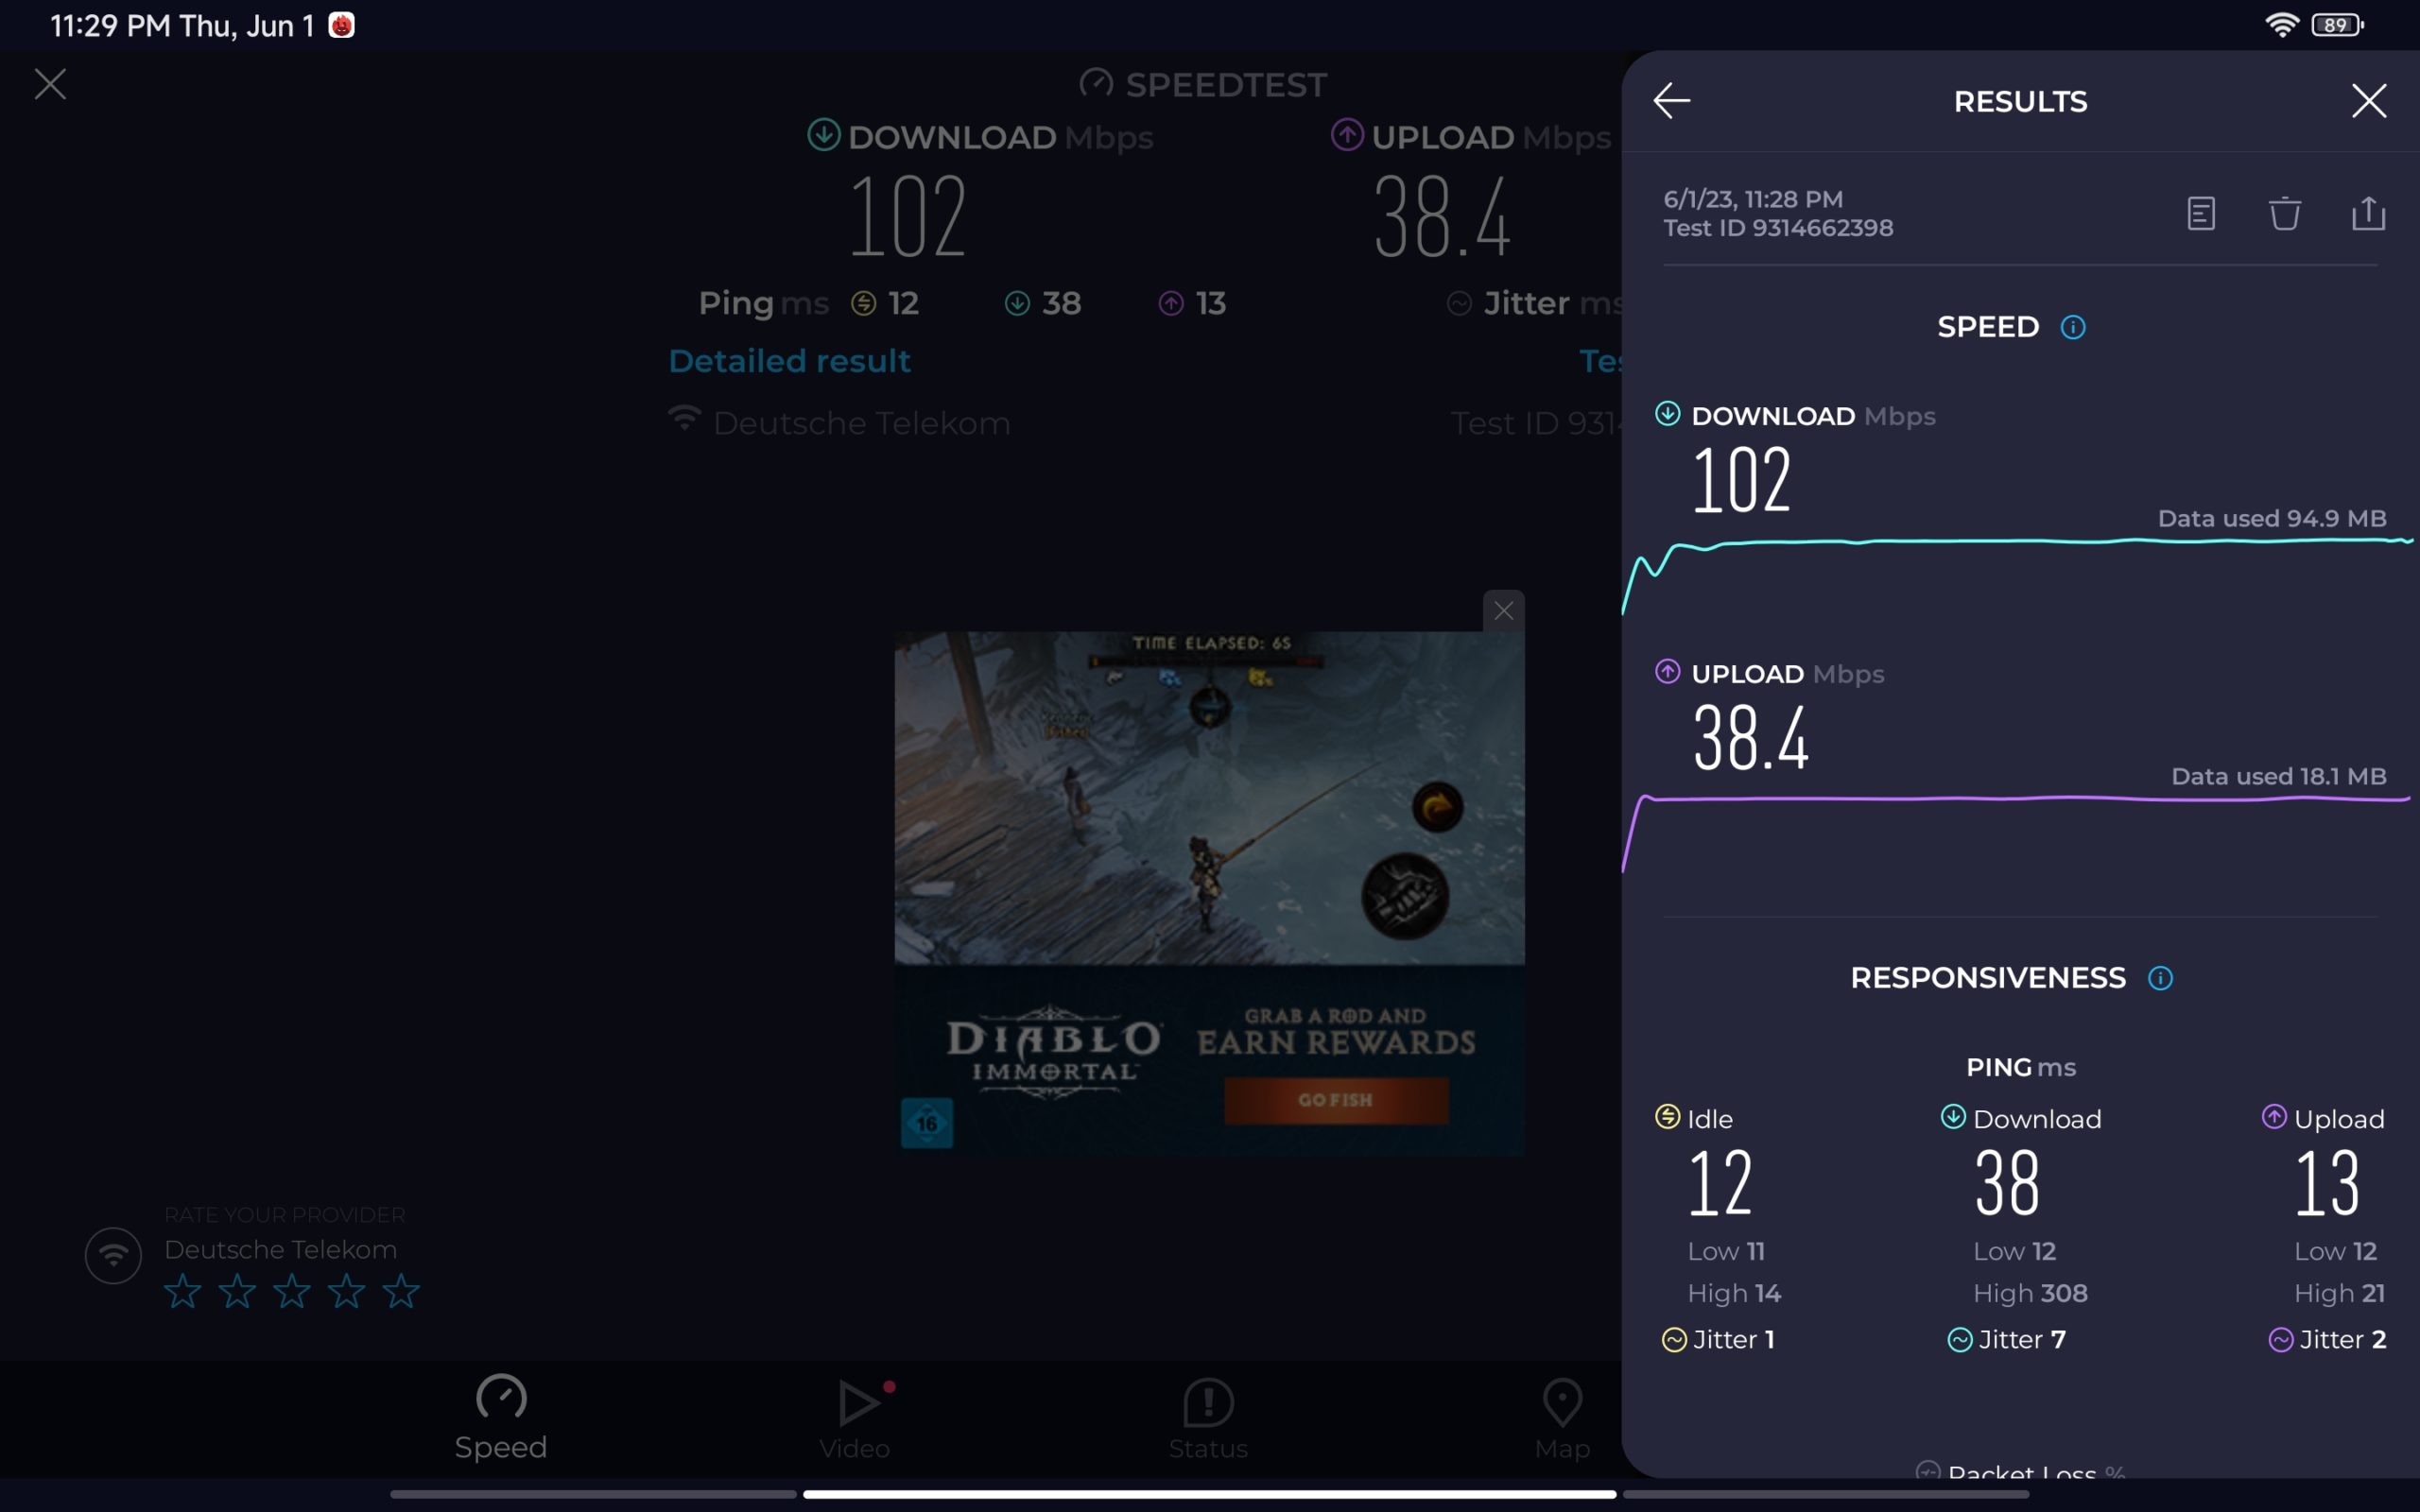The width and height of the screenshot is (2420, 1512).
Task: Tap the Download Jitter 7 icon
Action: pos(1960,1340)
